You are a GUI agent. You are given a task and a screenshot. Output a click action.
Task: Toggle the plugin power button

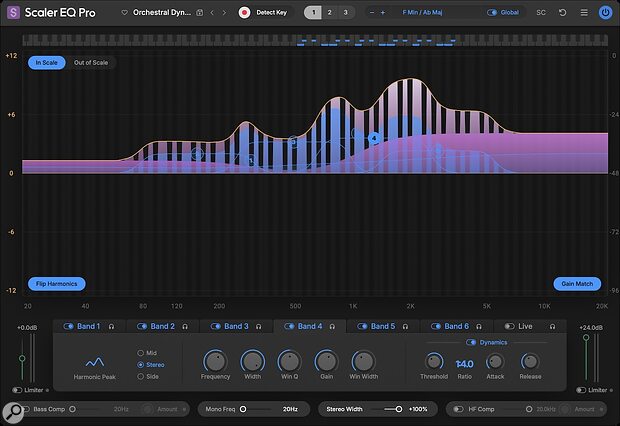point(605,13)
